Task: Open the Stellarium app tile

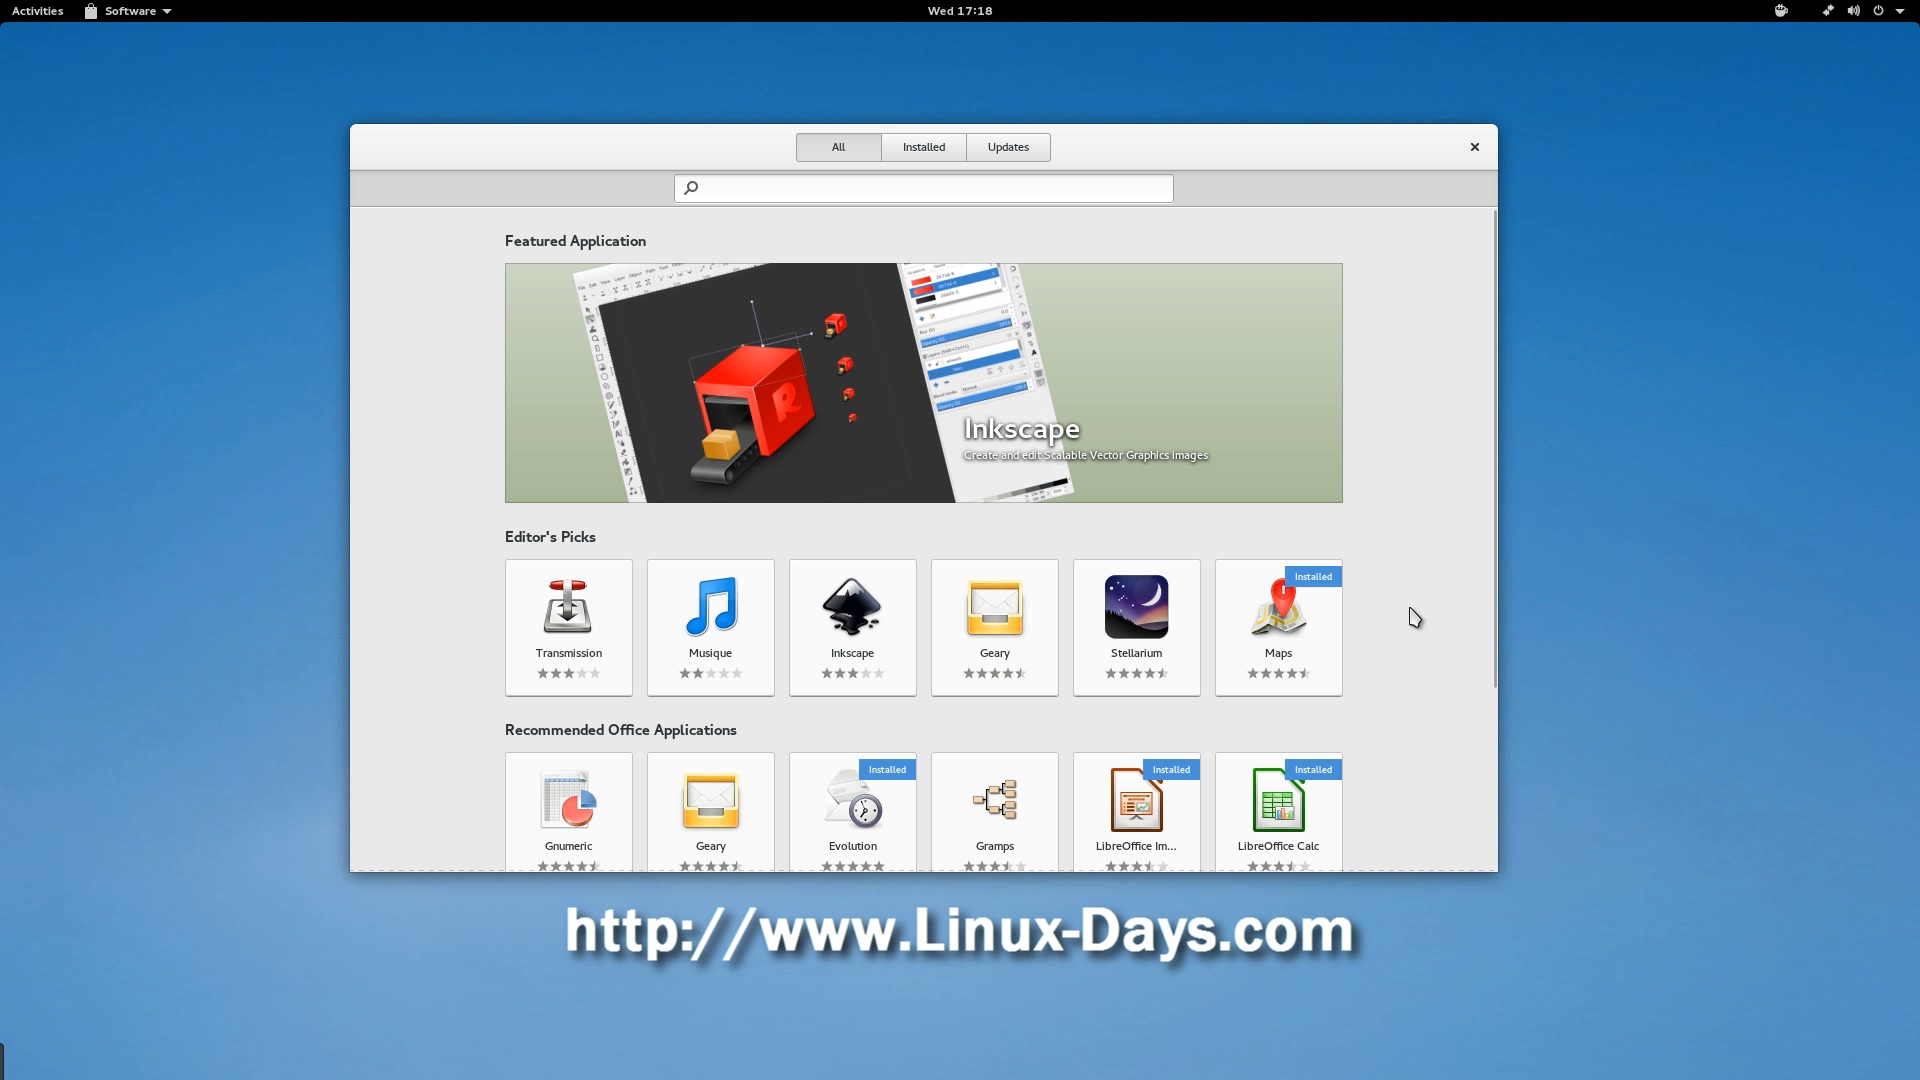Action: 1136,627
